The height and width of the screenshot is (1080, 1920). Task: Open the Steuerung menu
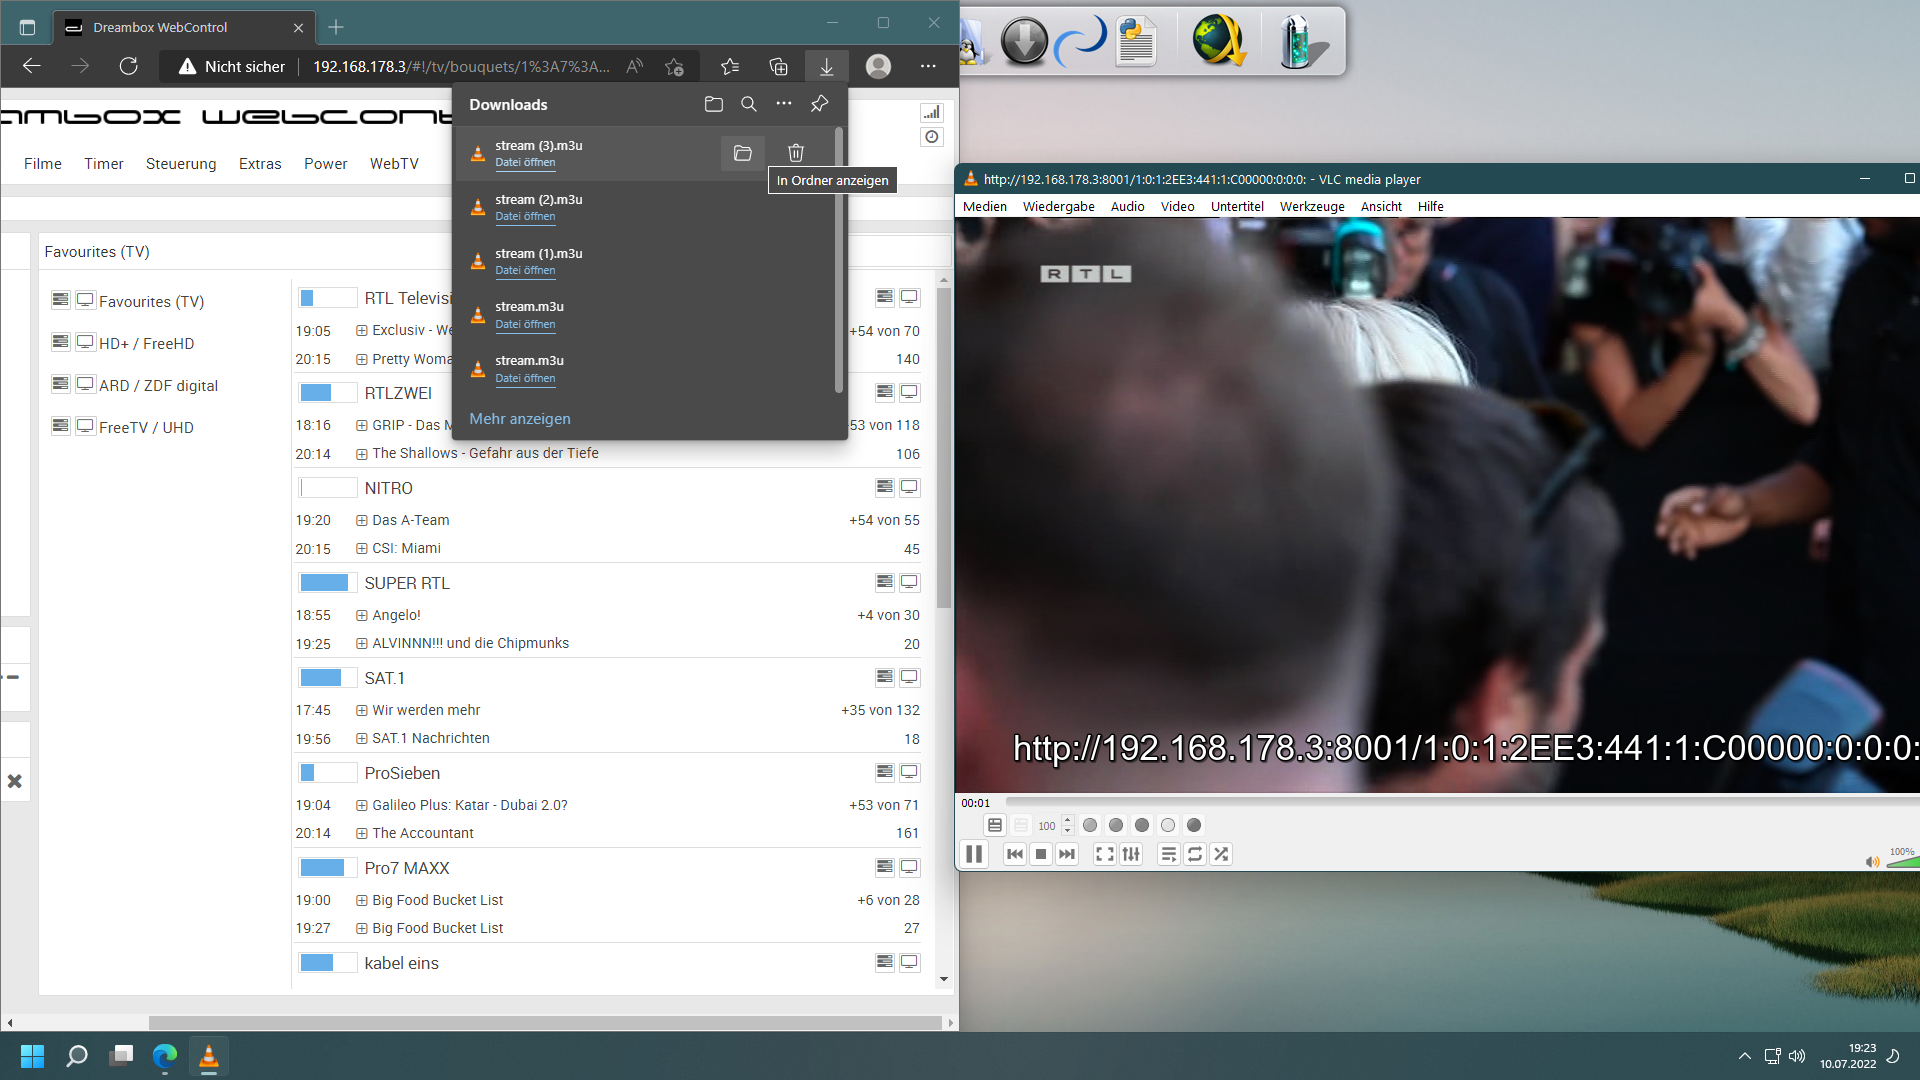[181, 164]
